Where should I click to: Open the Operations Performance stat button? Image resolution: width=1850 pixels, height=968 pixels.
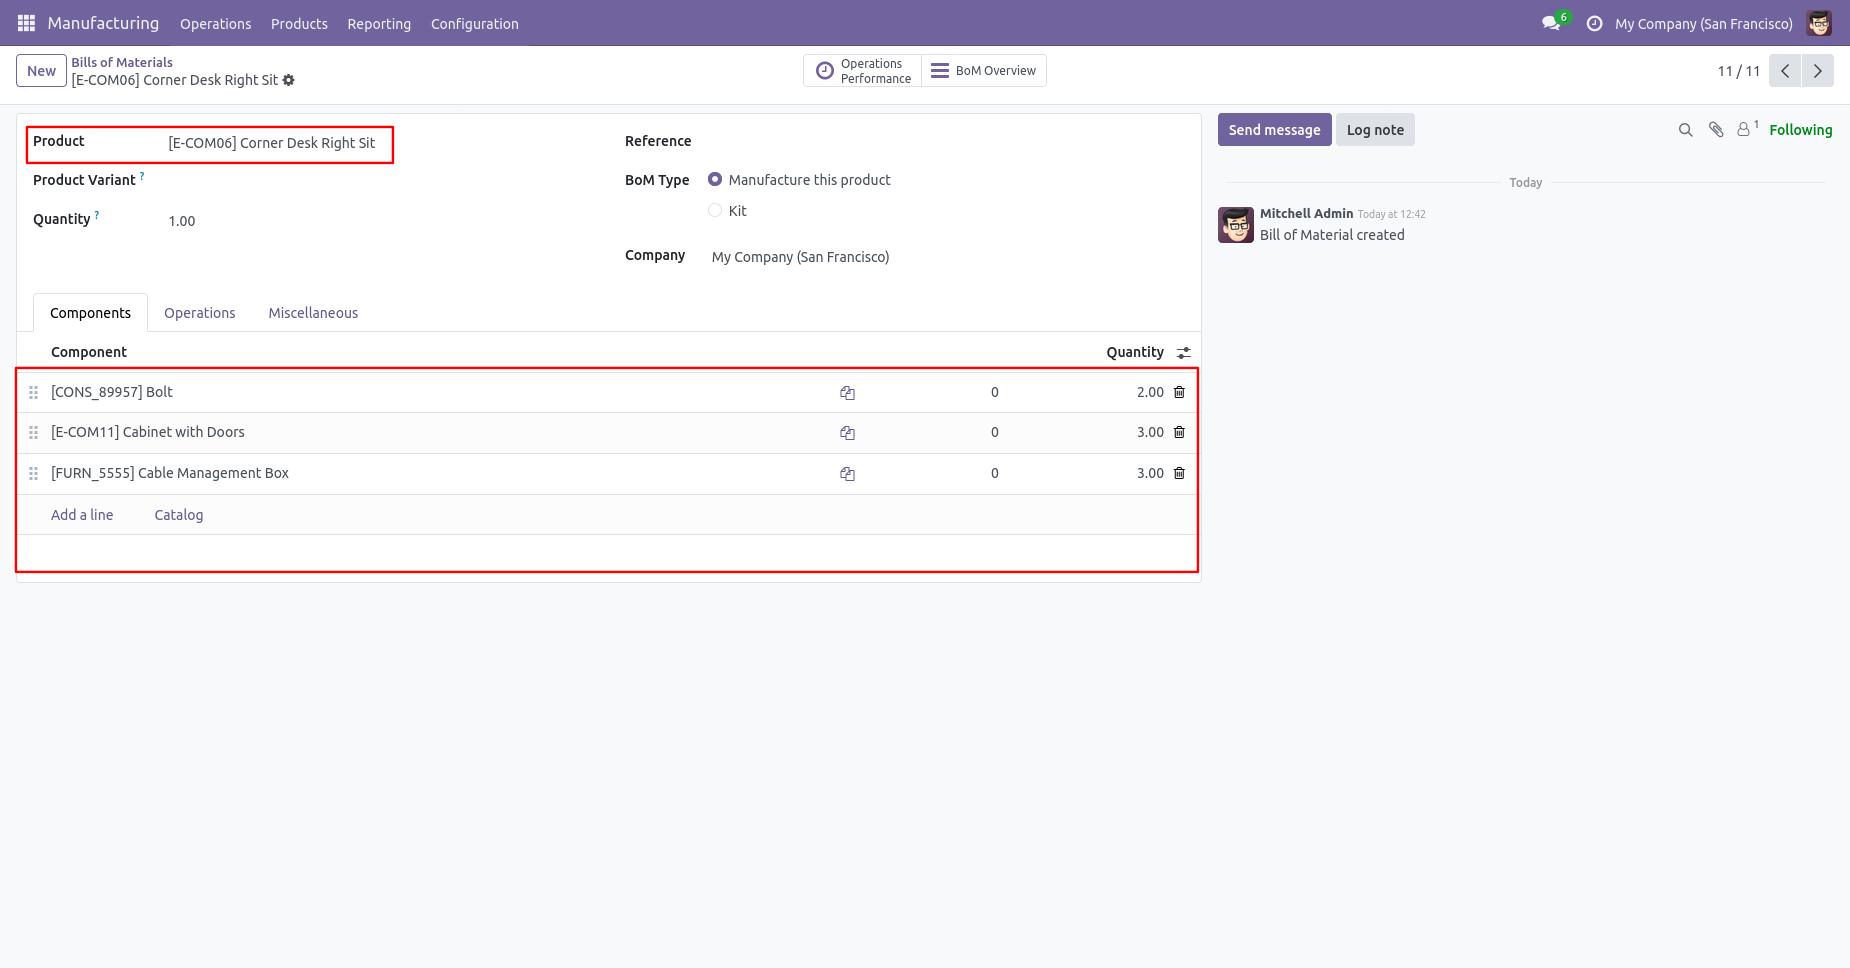(863, 71)
